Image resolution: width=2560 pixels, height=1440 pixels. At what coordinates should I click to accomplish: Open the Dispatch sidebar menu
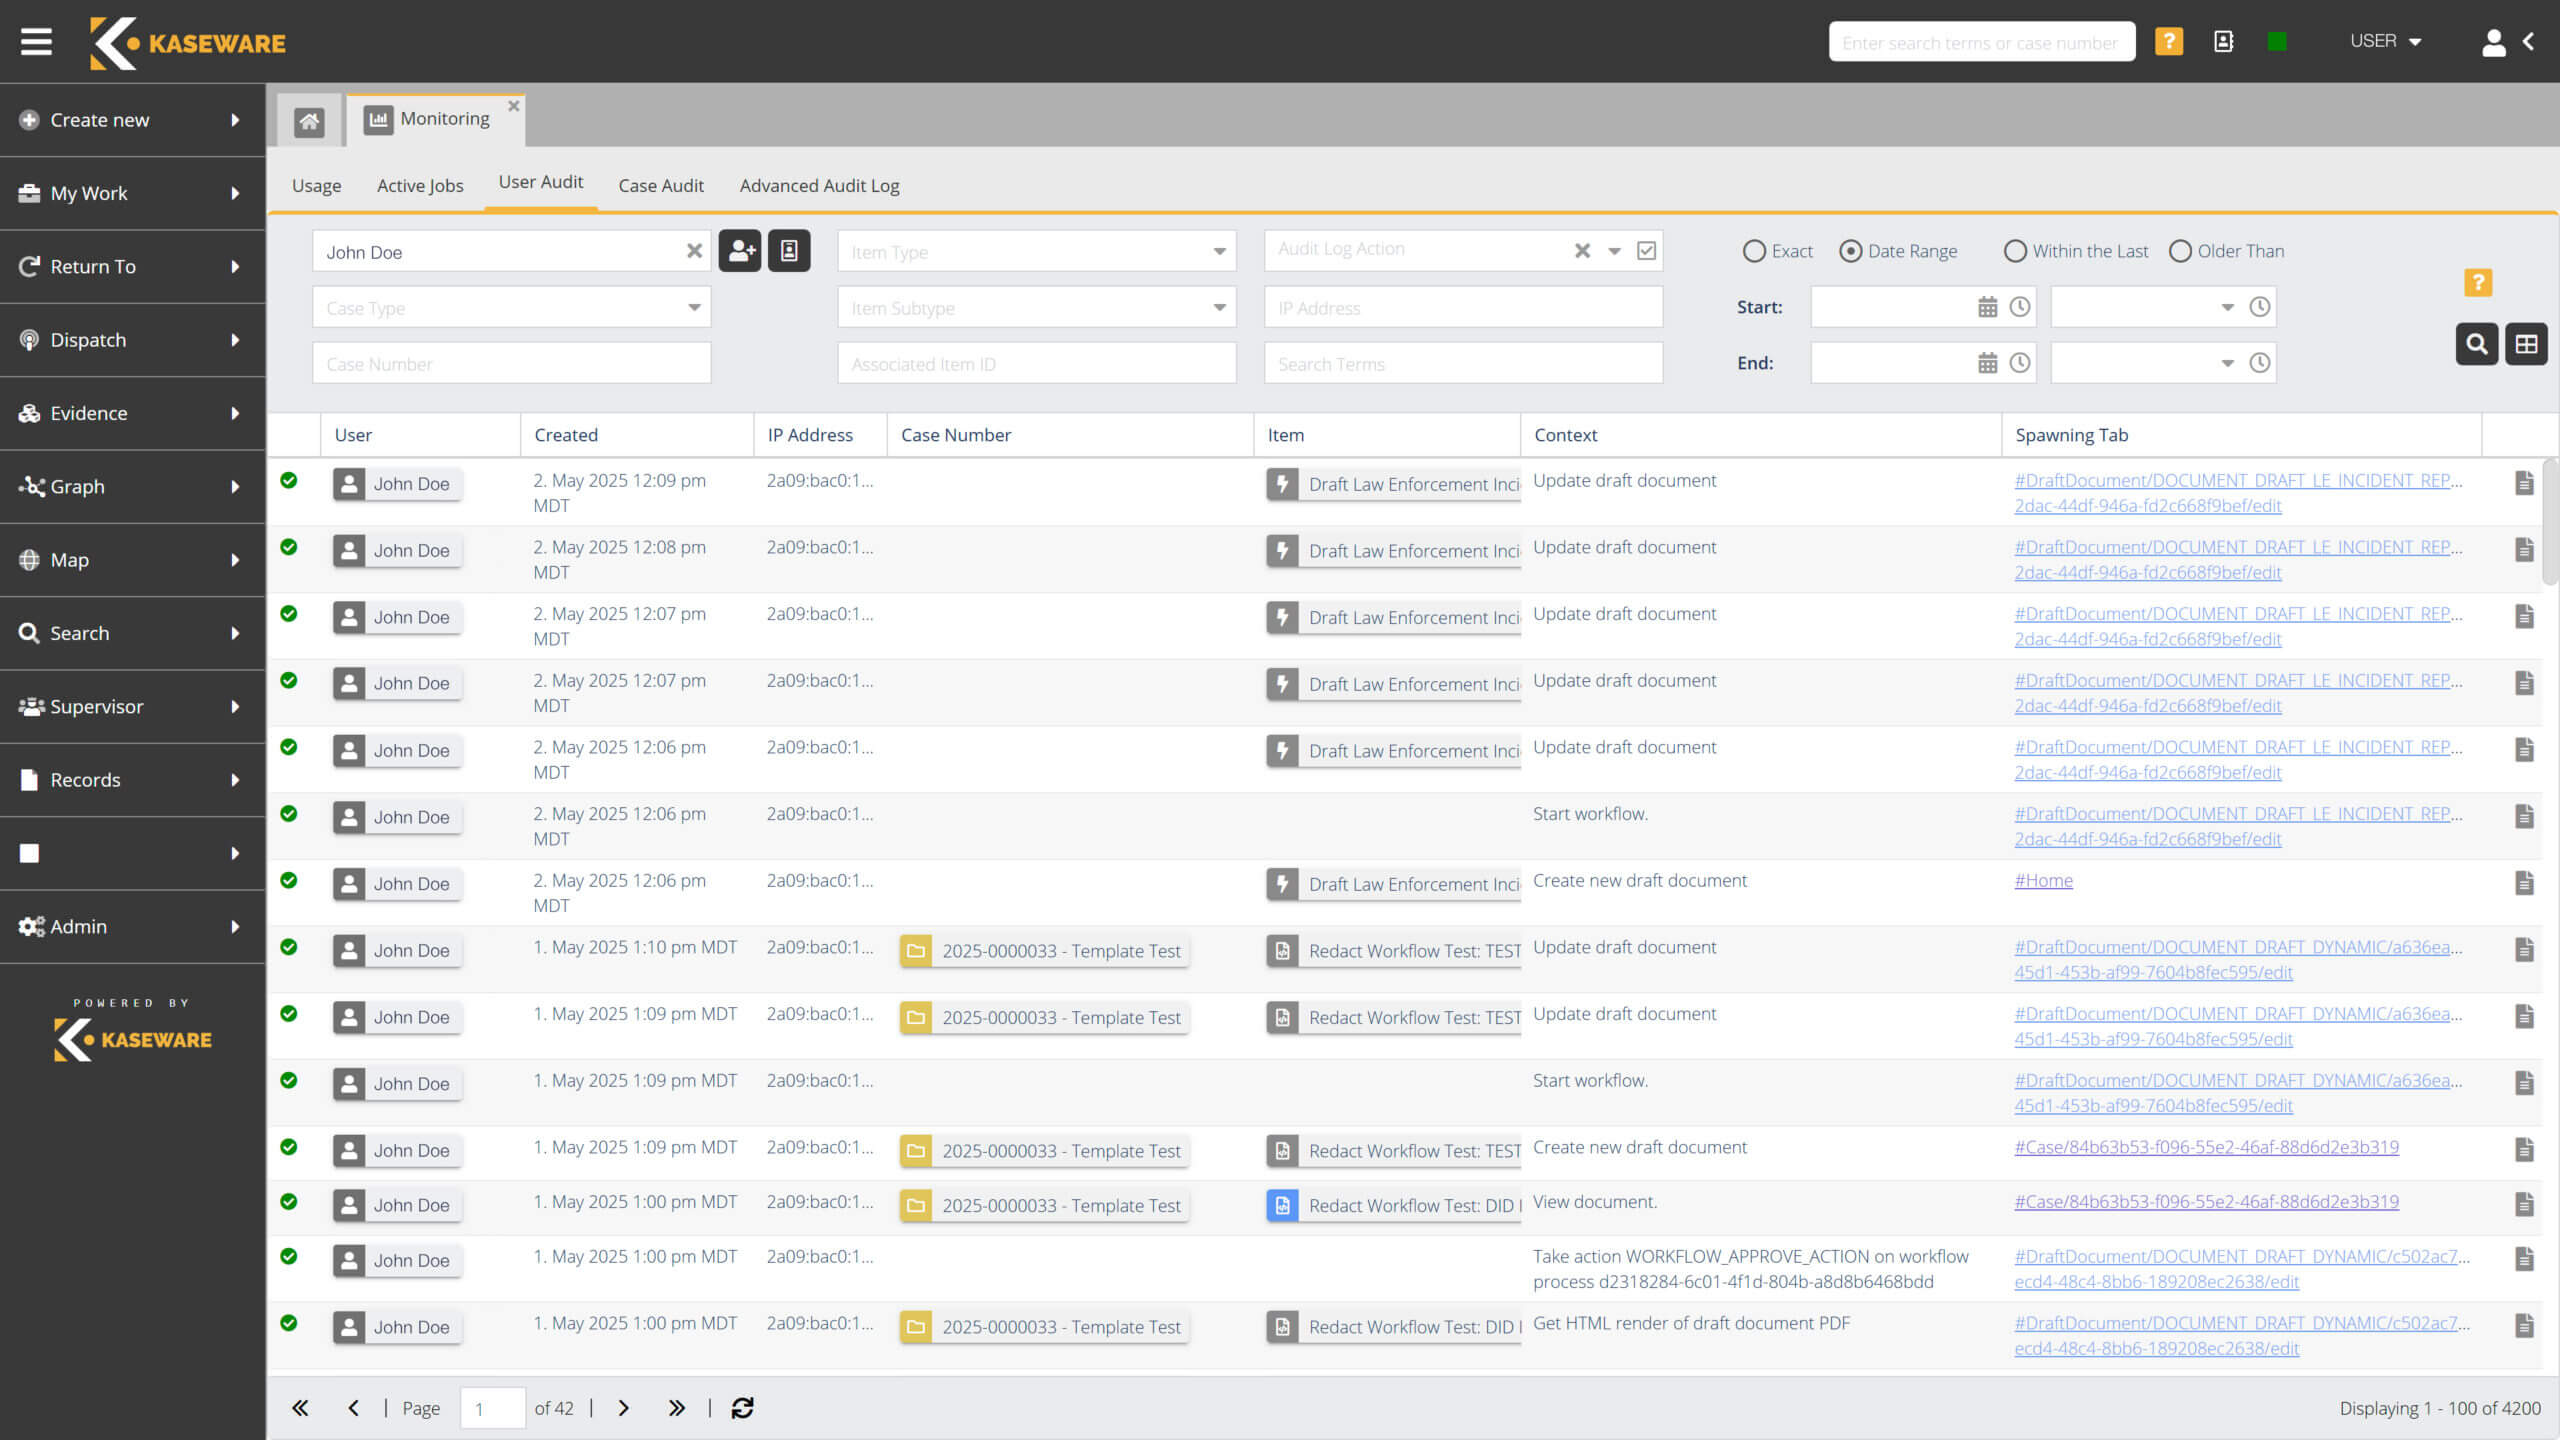132,340
